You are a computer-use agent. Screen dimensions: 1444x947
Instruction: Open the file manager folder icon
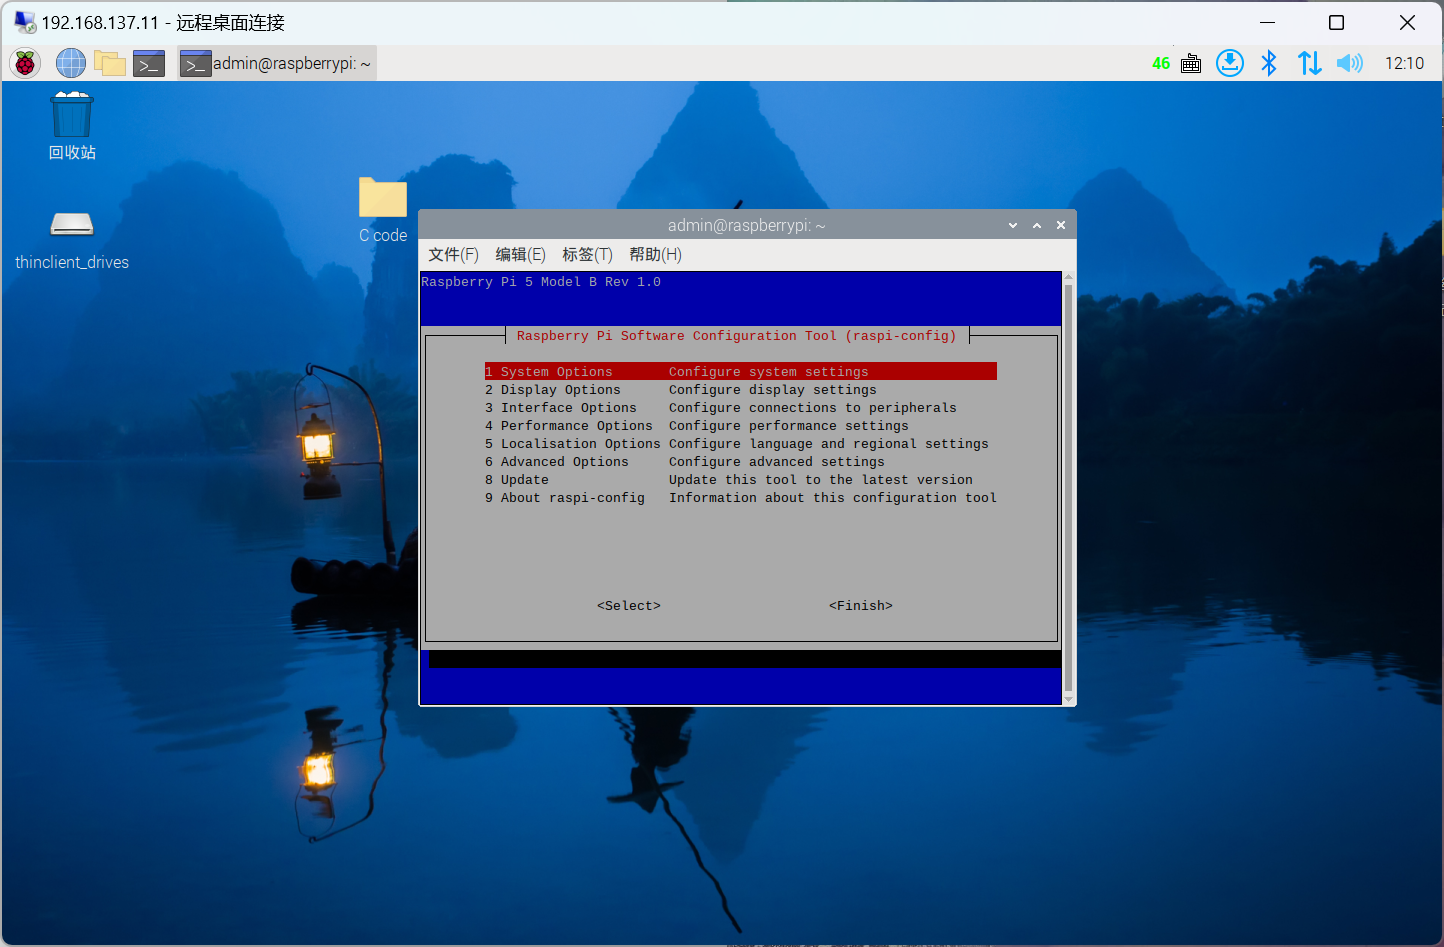coord(109,63)
